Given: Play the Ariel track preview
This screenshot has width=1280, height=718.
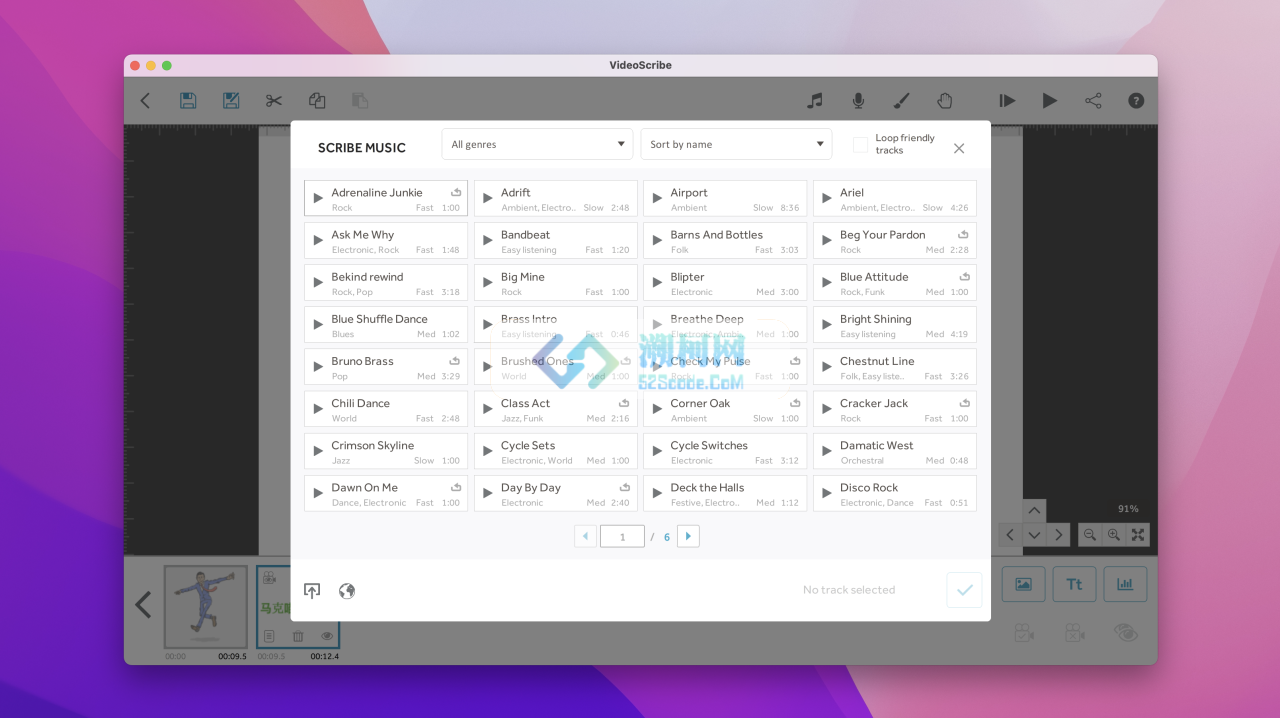Looking at the screenshot, I should [826, 198].
